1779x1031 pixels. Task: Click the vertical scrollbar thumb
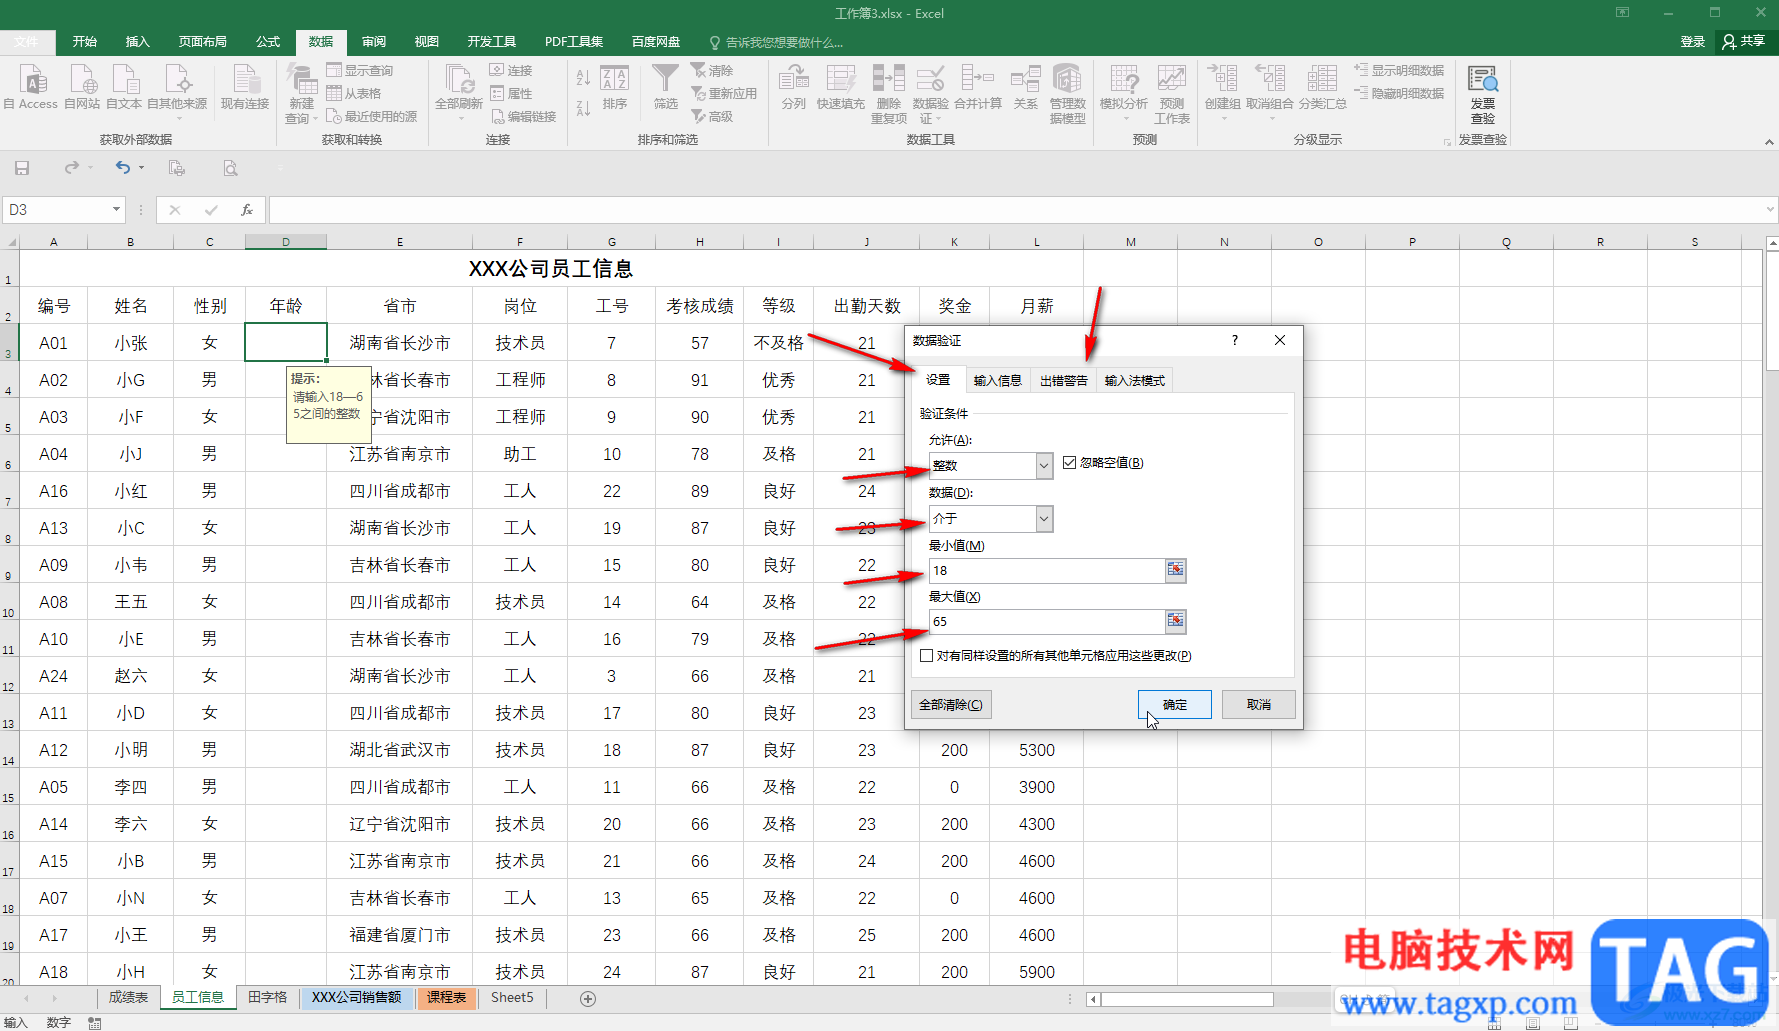point(1772,312)
